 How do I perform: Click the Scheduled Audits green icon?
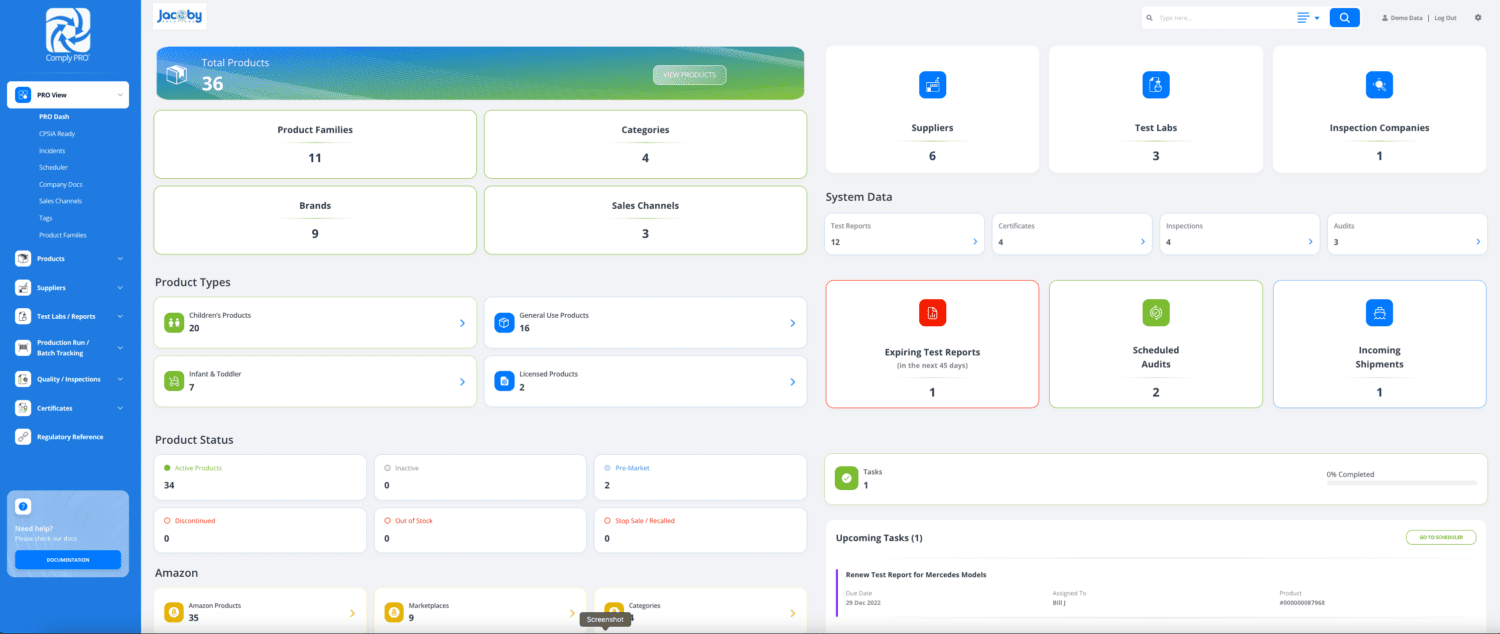pyautogui.click(x=1155, y=312)
